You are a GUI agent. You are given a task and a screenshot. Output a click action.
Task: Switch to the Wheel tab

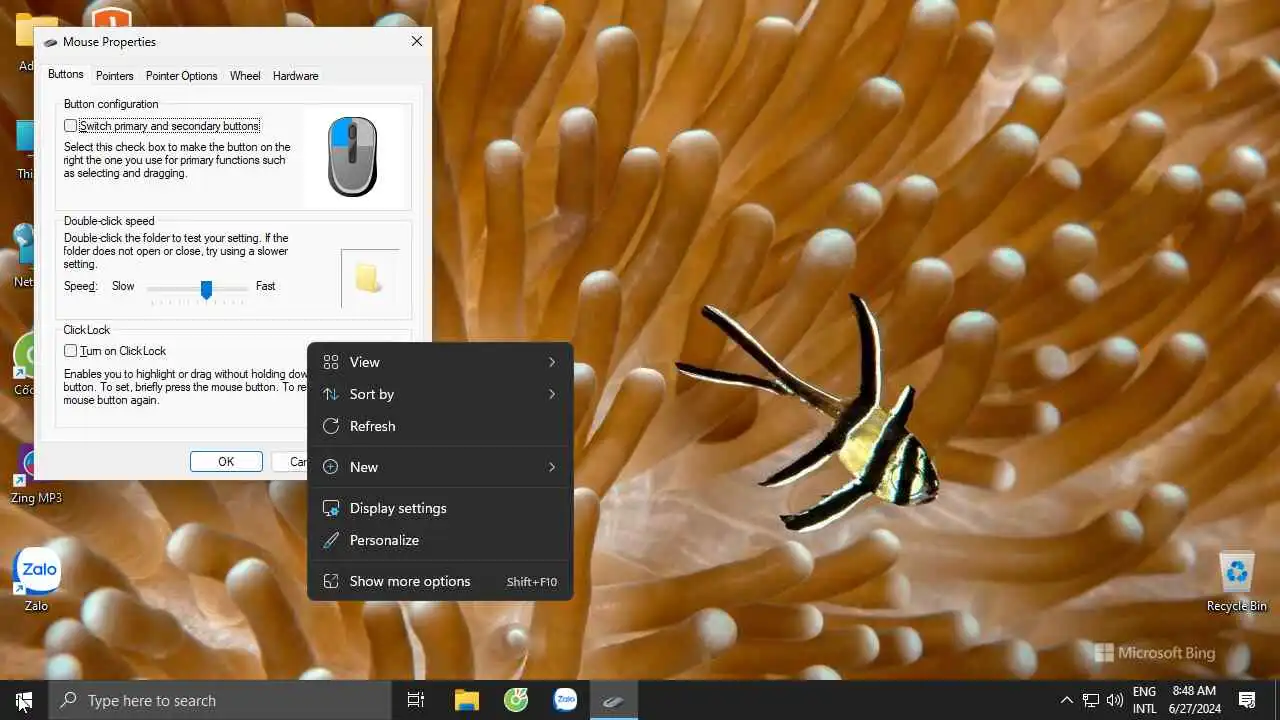[245, 76]
